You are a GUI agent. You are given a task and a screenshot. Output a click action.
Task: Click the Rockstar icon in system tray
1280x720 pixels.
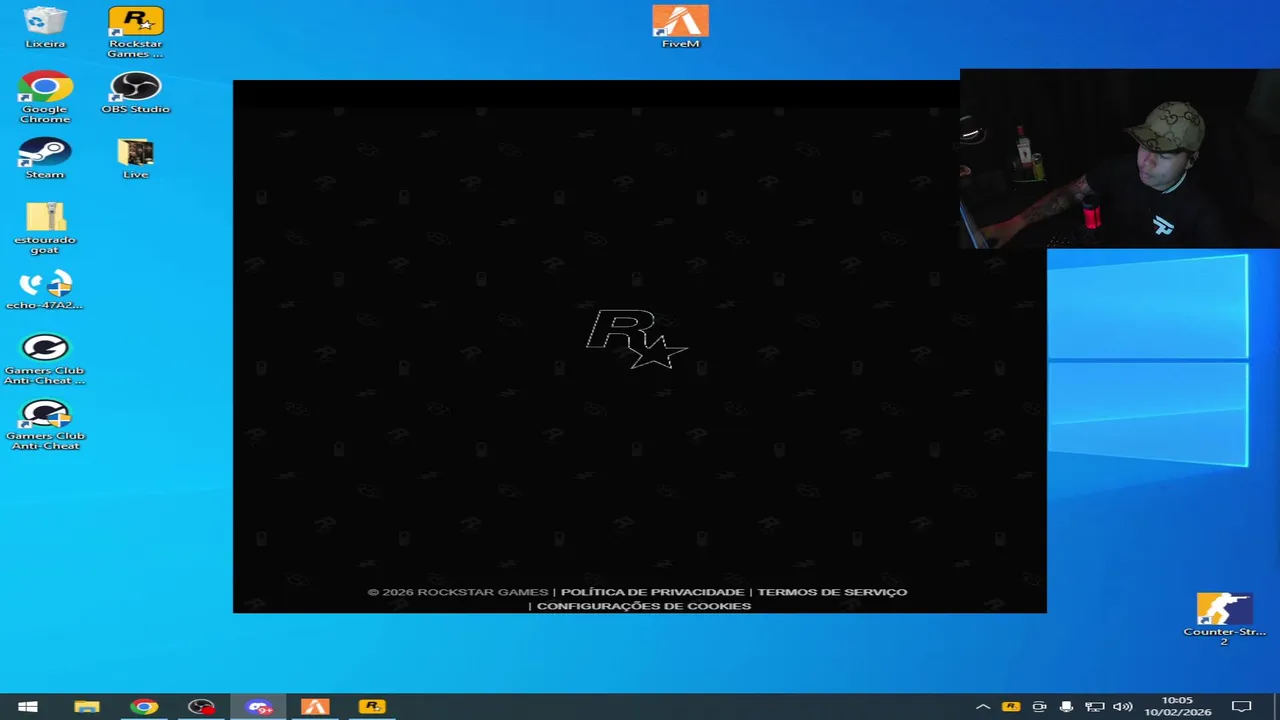(1011, 707)
